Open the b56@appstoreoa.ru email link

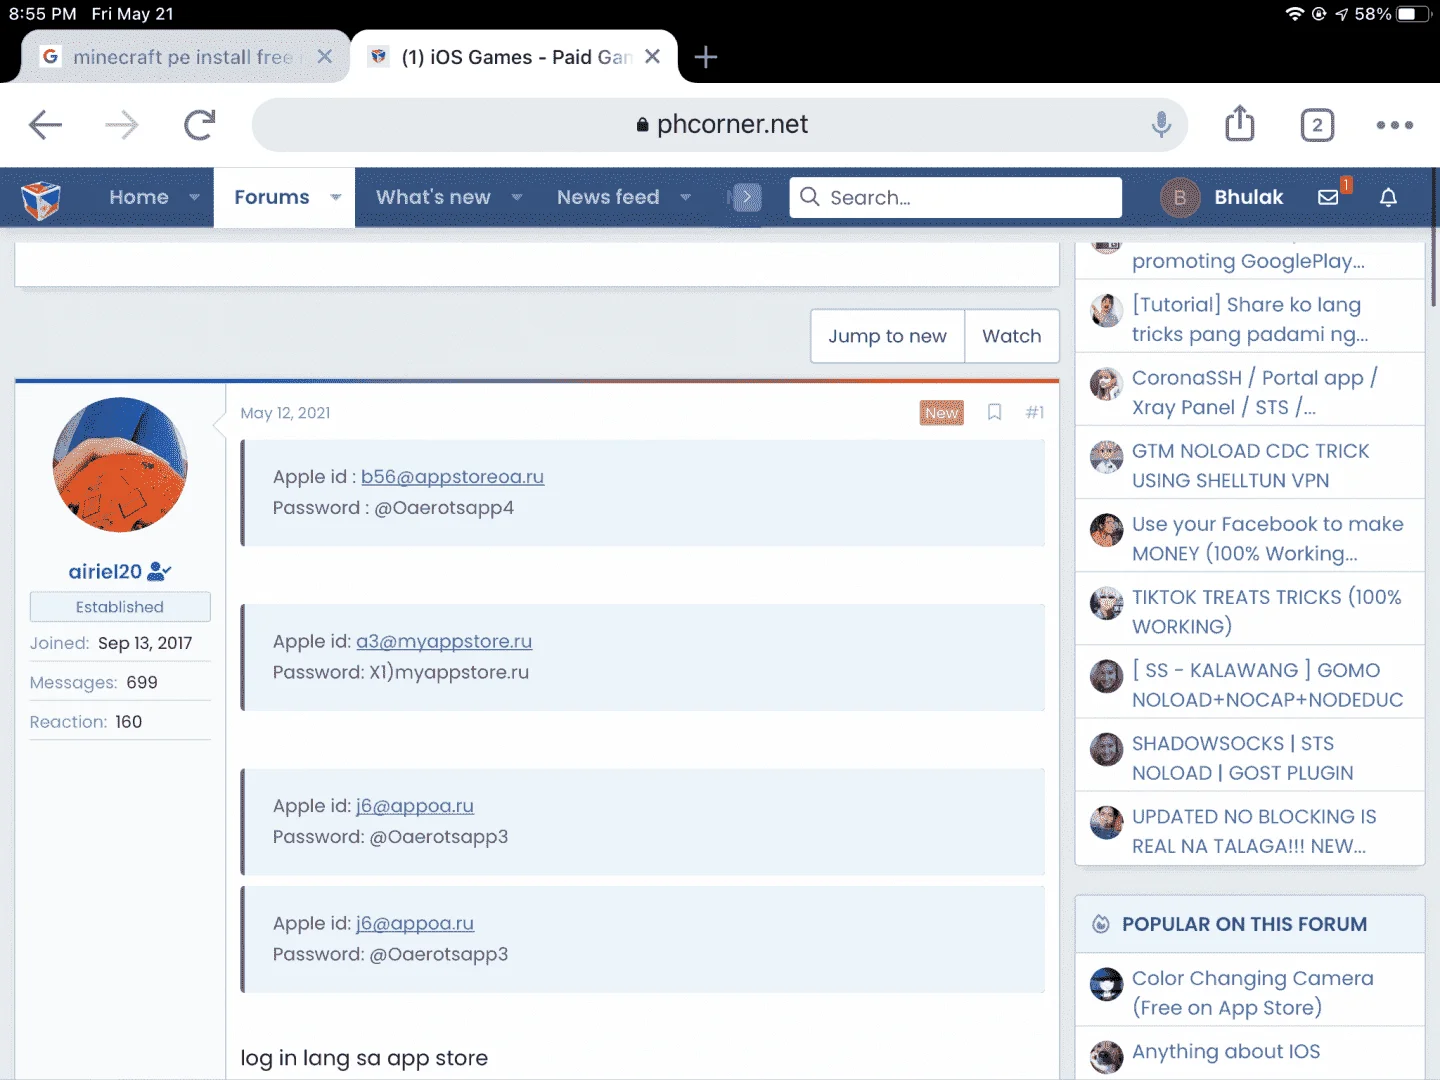coord(452,477)
